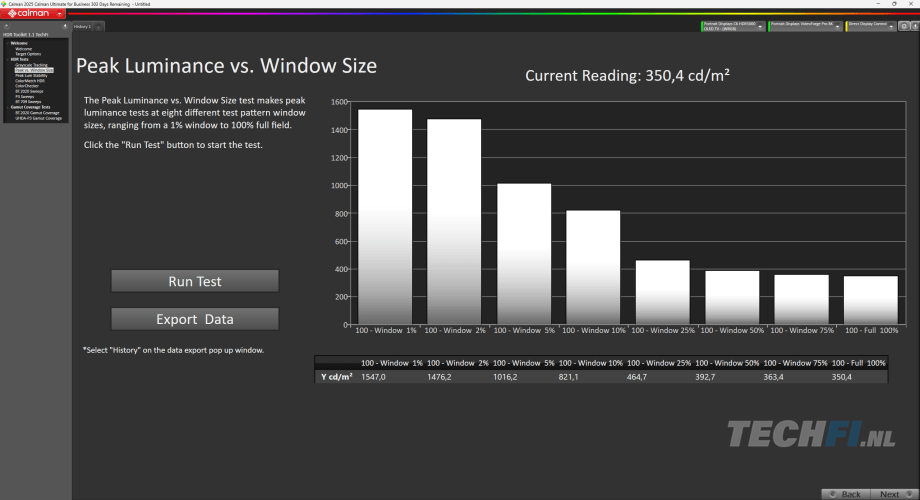Click the settings gear icon at top right

(x=903, y=27)
